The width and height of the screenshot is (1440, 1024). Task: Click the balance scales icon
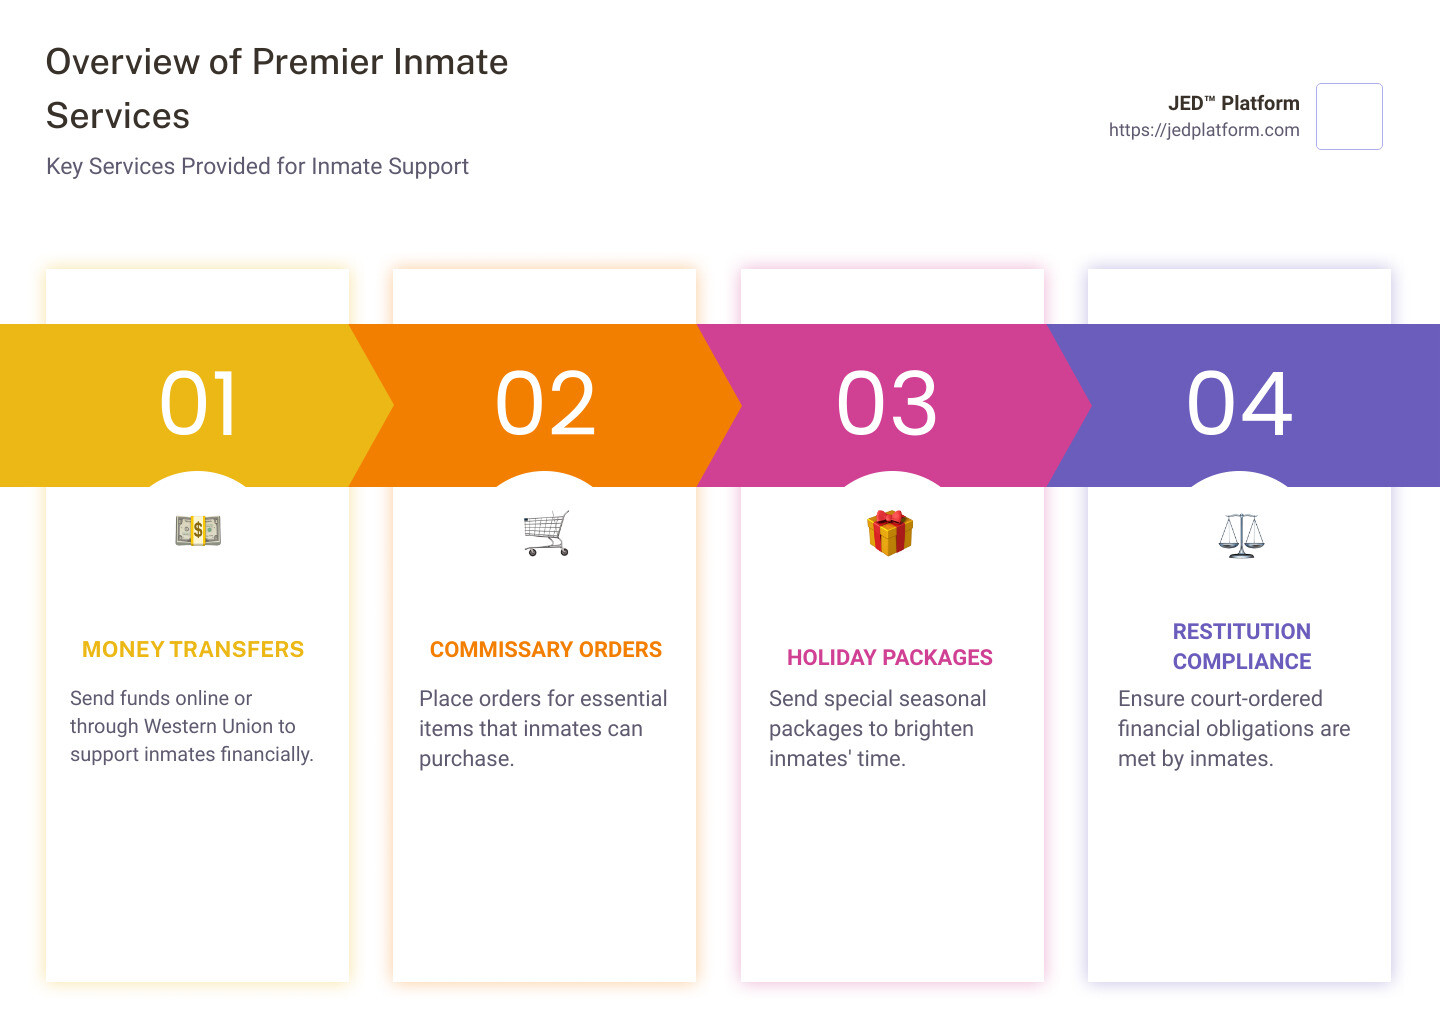click(1241, 535)
